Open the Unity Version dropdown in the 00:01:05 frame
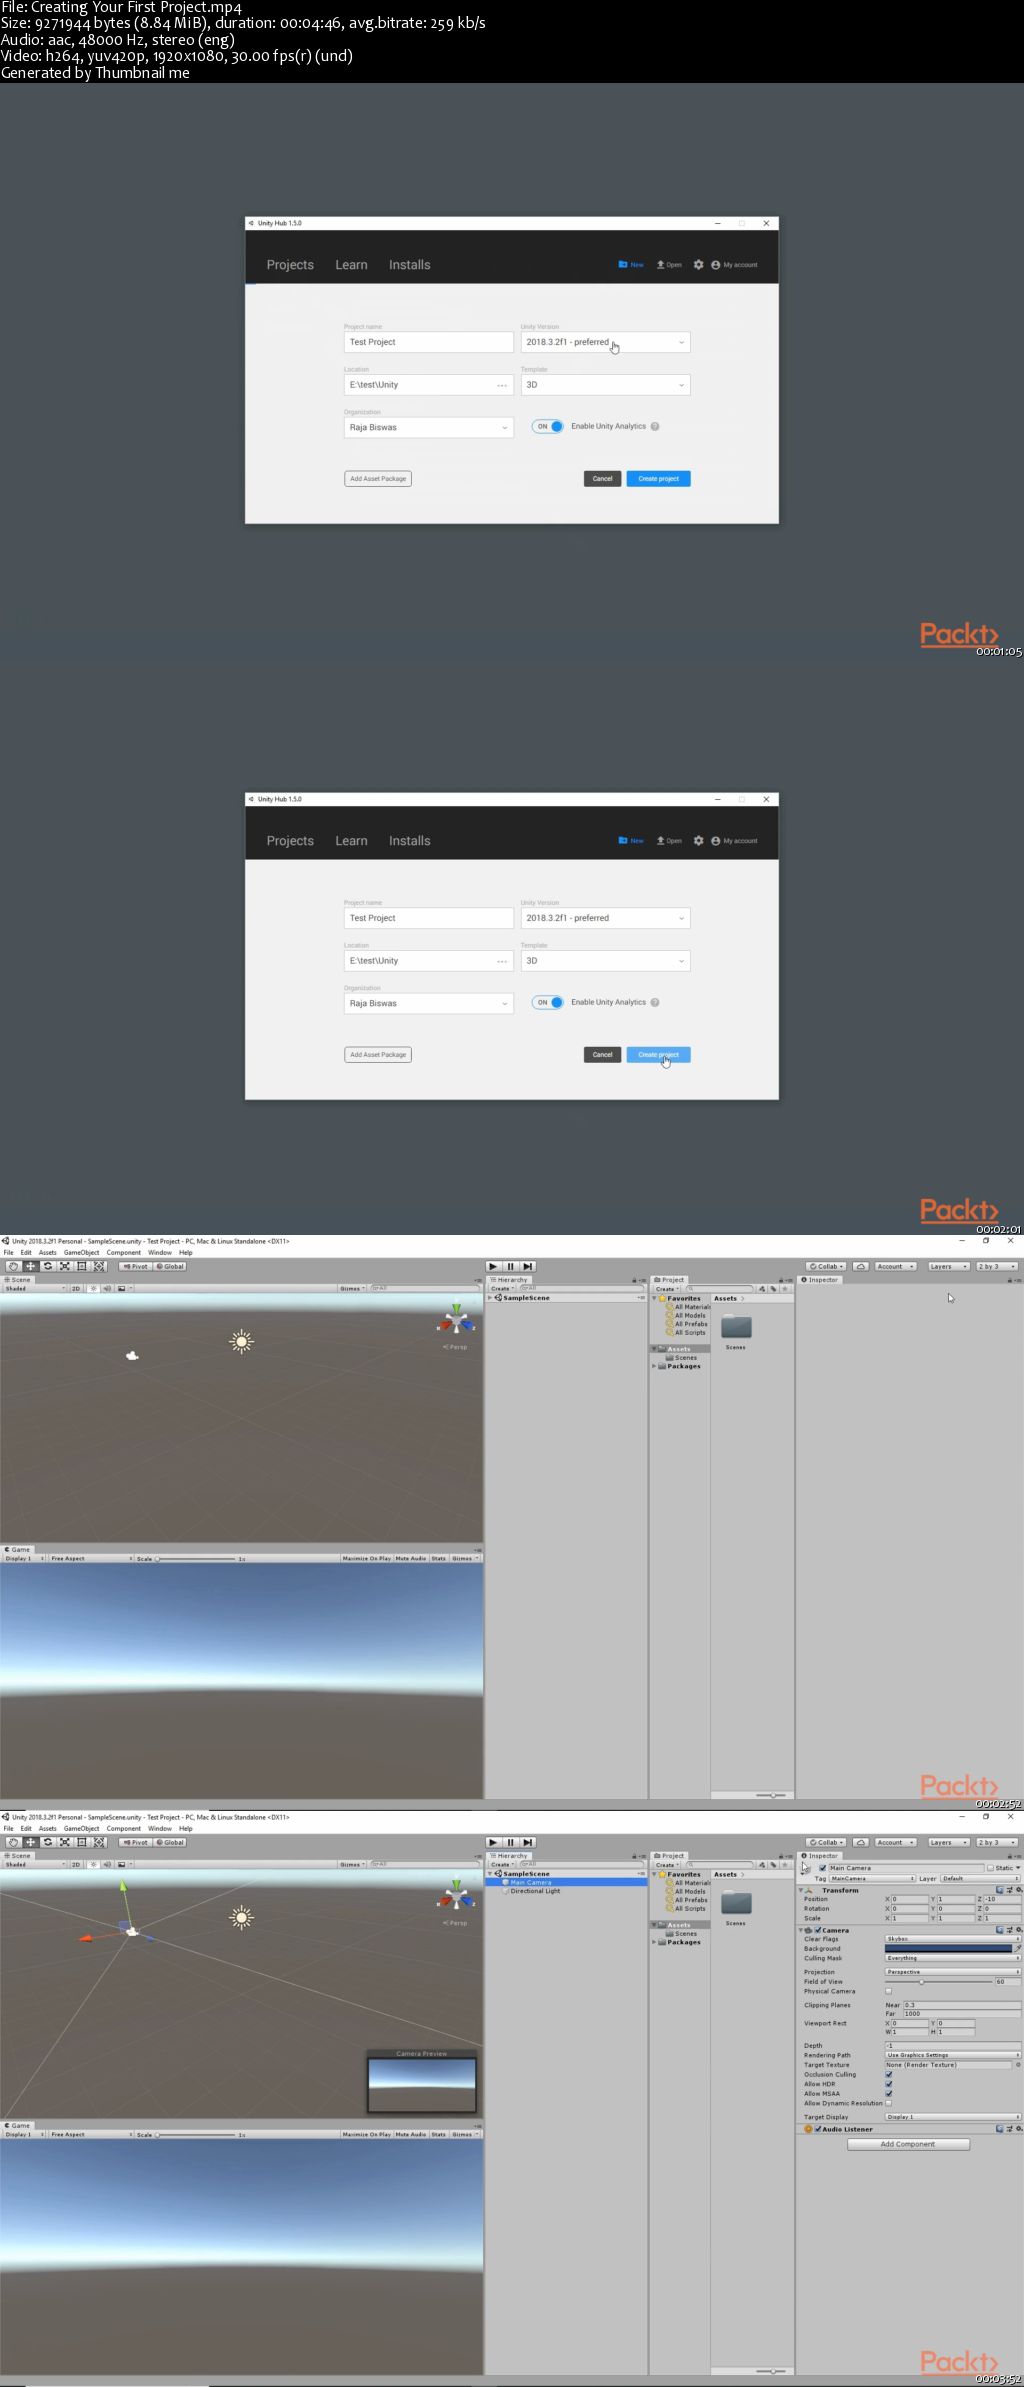The height and width of the screenshot is (2387, 1024). (605, 342)
